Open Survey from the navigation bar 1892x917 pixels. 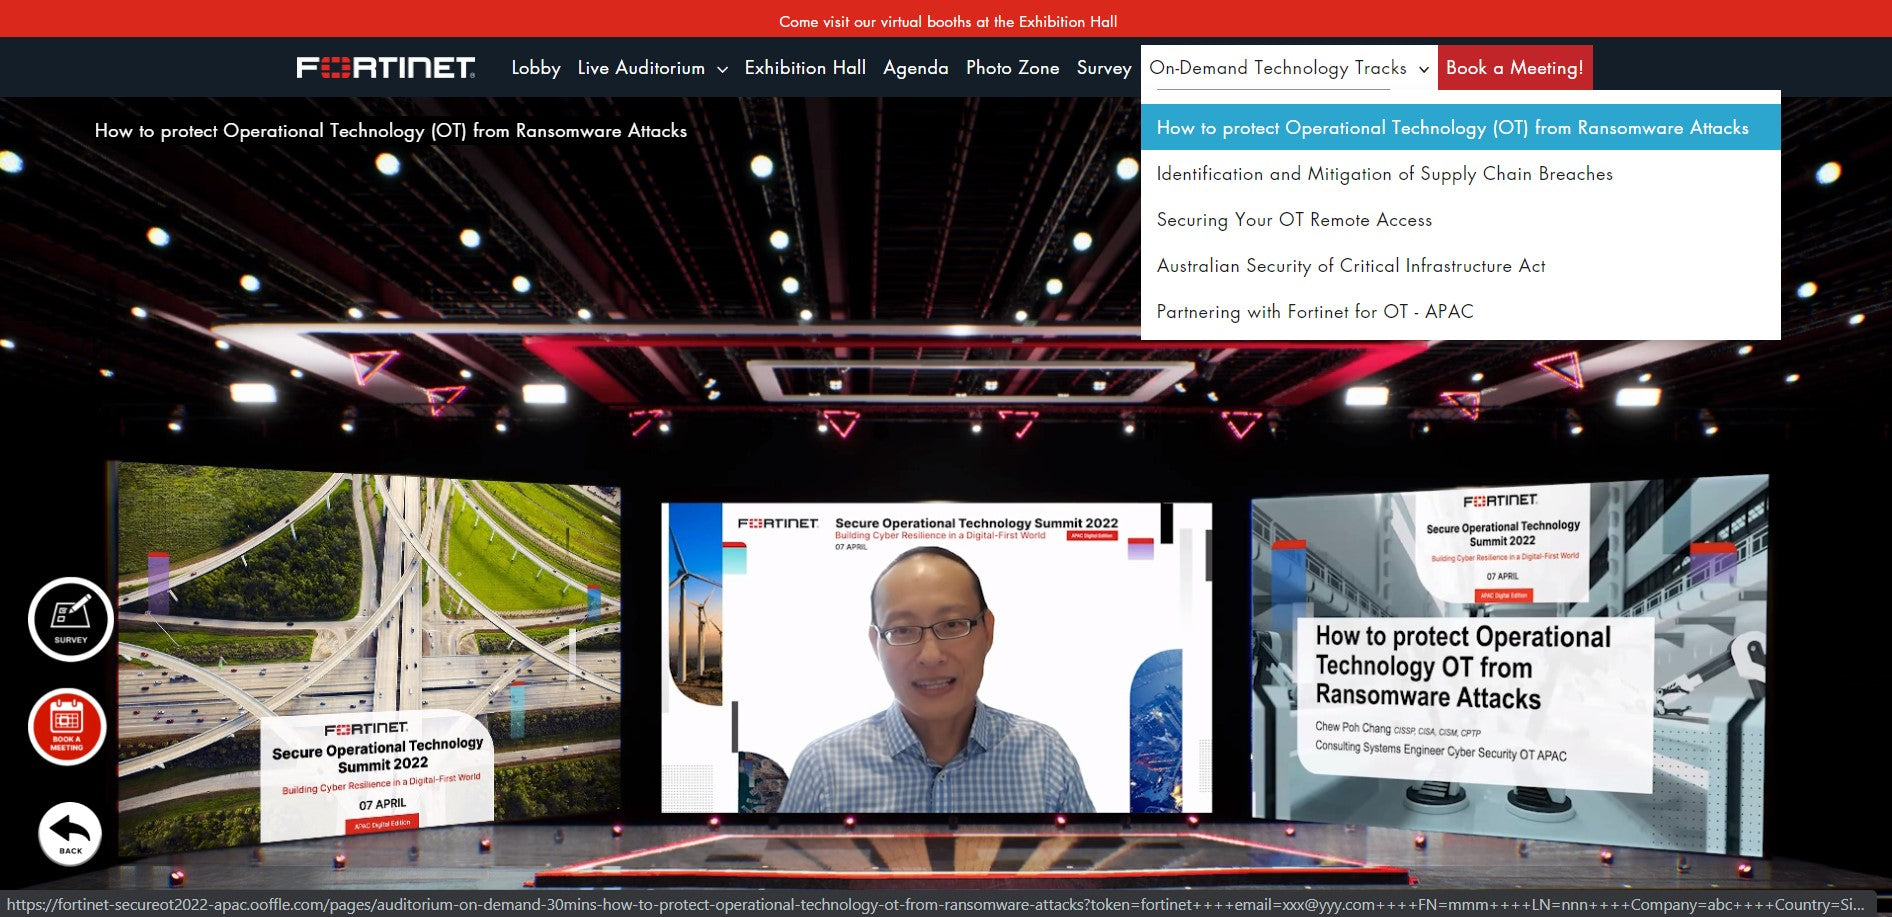(1104, 67)
